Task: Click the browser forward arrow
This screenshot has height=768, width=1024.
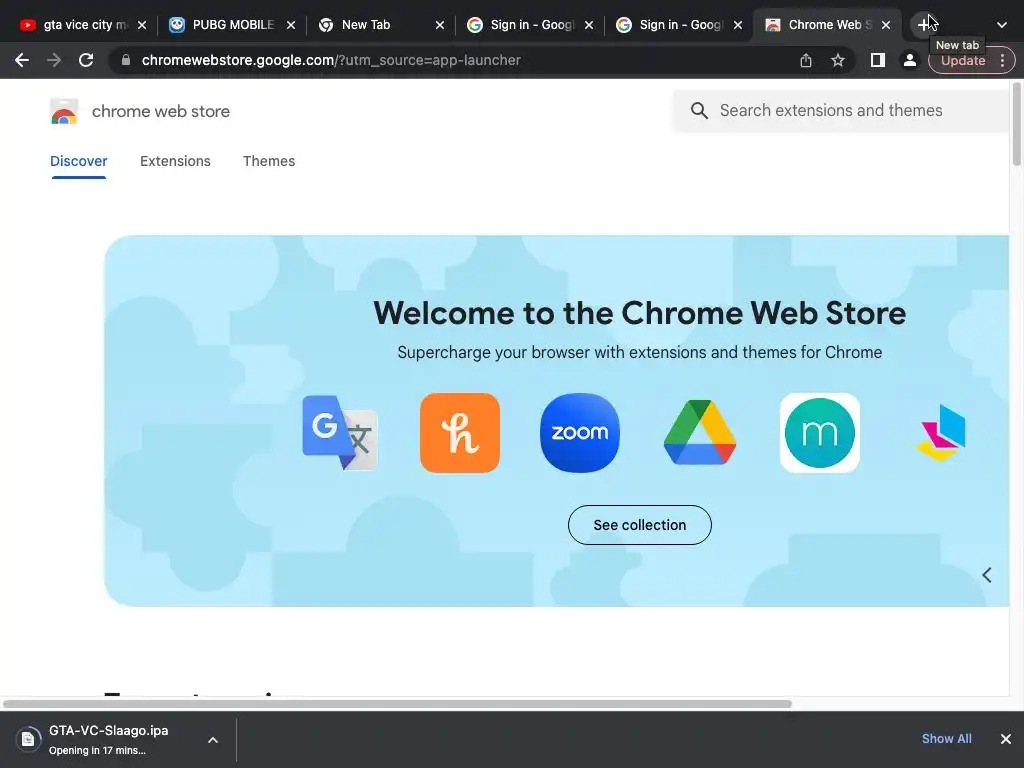Action: 54,60
